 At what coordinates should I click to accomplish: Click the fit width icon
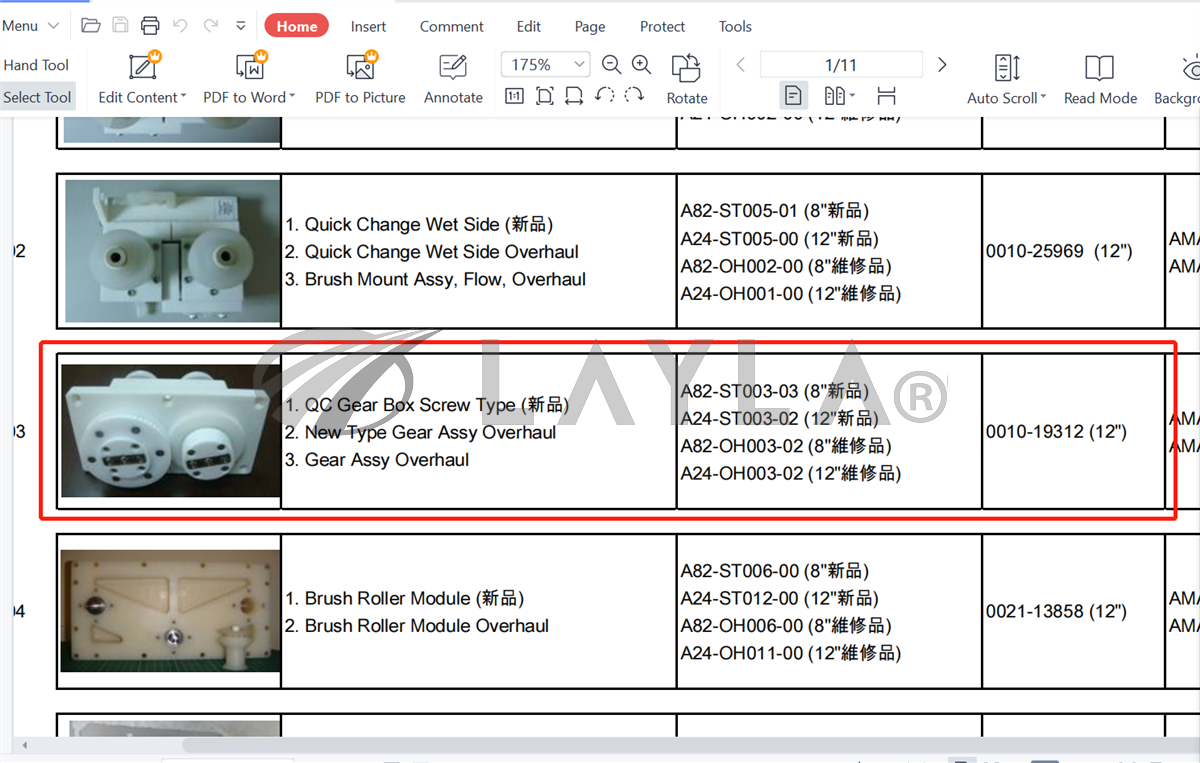tap(574, 96)
